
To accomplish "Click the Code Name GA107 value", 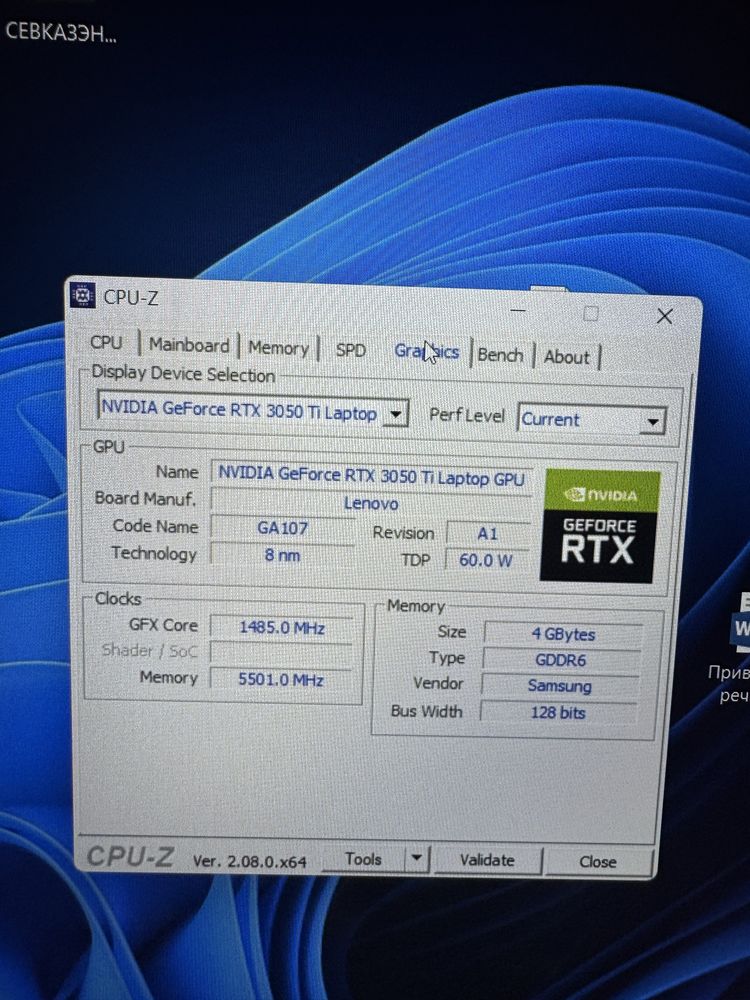I will pos(283,529).
